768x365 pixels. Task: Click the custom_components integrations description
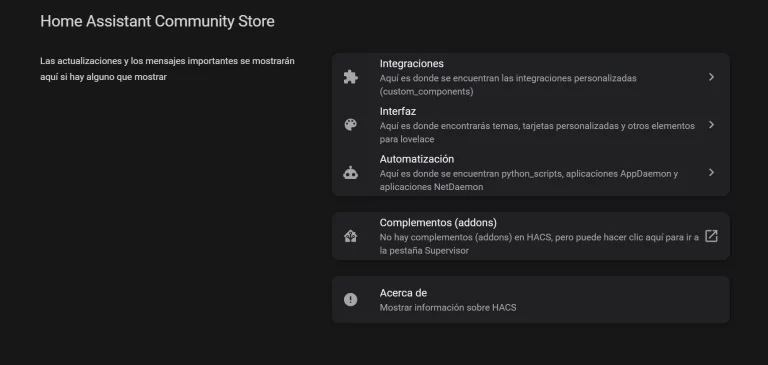pyautogui.click(x=508, y=85)
